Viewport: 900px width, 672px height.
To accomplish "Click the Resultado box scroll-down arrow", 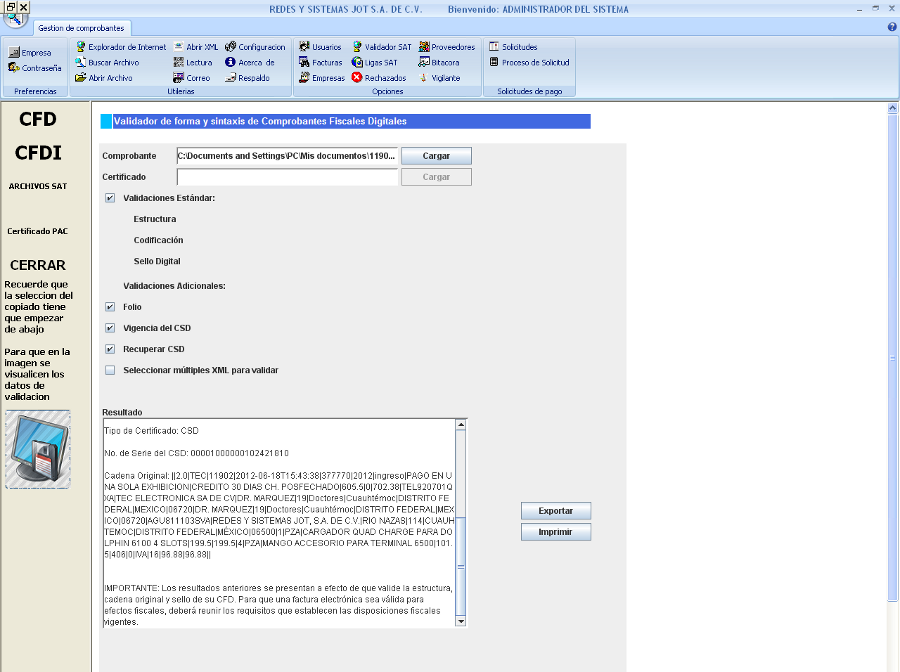I will pyautogui.click(x=461, y=621).
